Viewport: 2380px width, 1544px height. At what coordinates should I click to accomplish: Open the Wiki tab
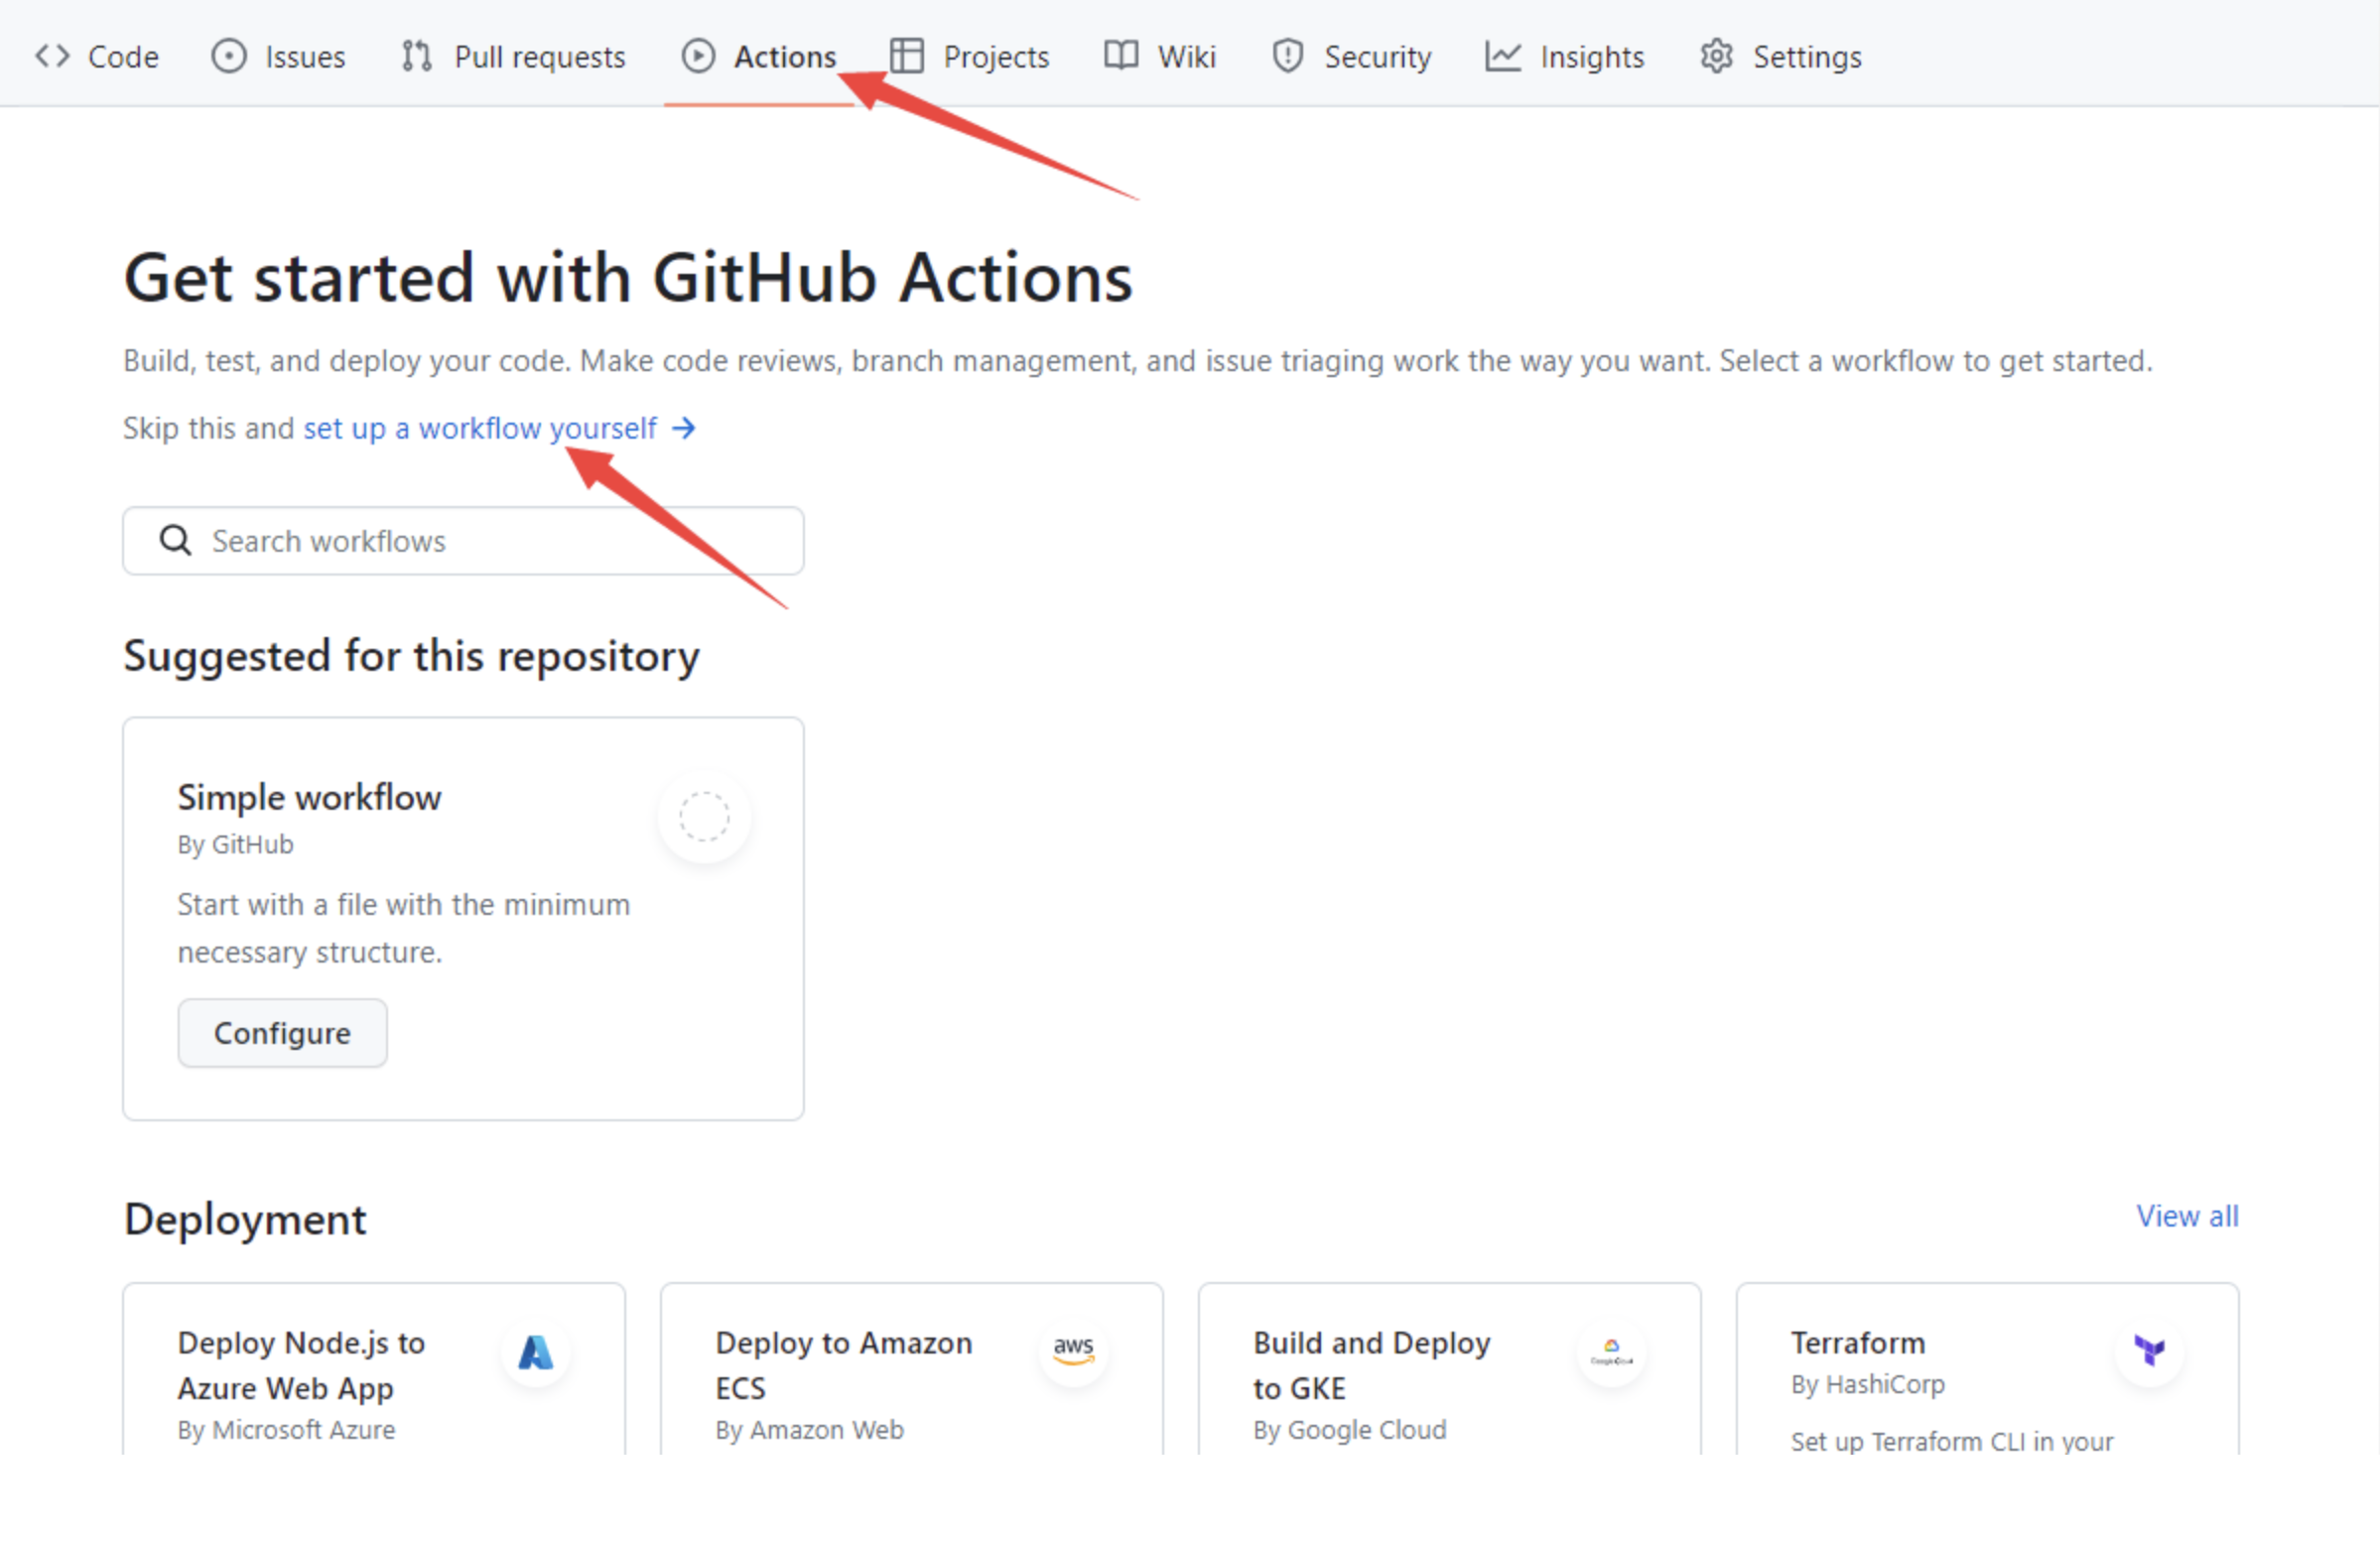click(x=1186, y=57)
